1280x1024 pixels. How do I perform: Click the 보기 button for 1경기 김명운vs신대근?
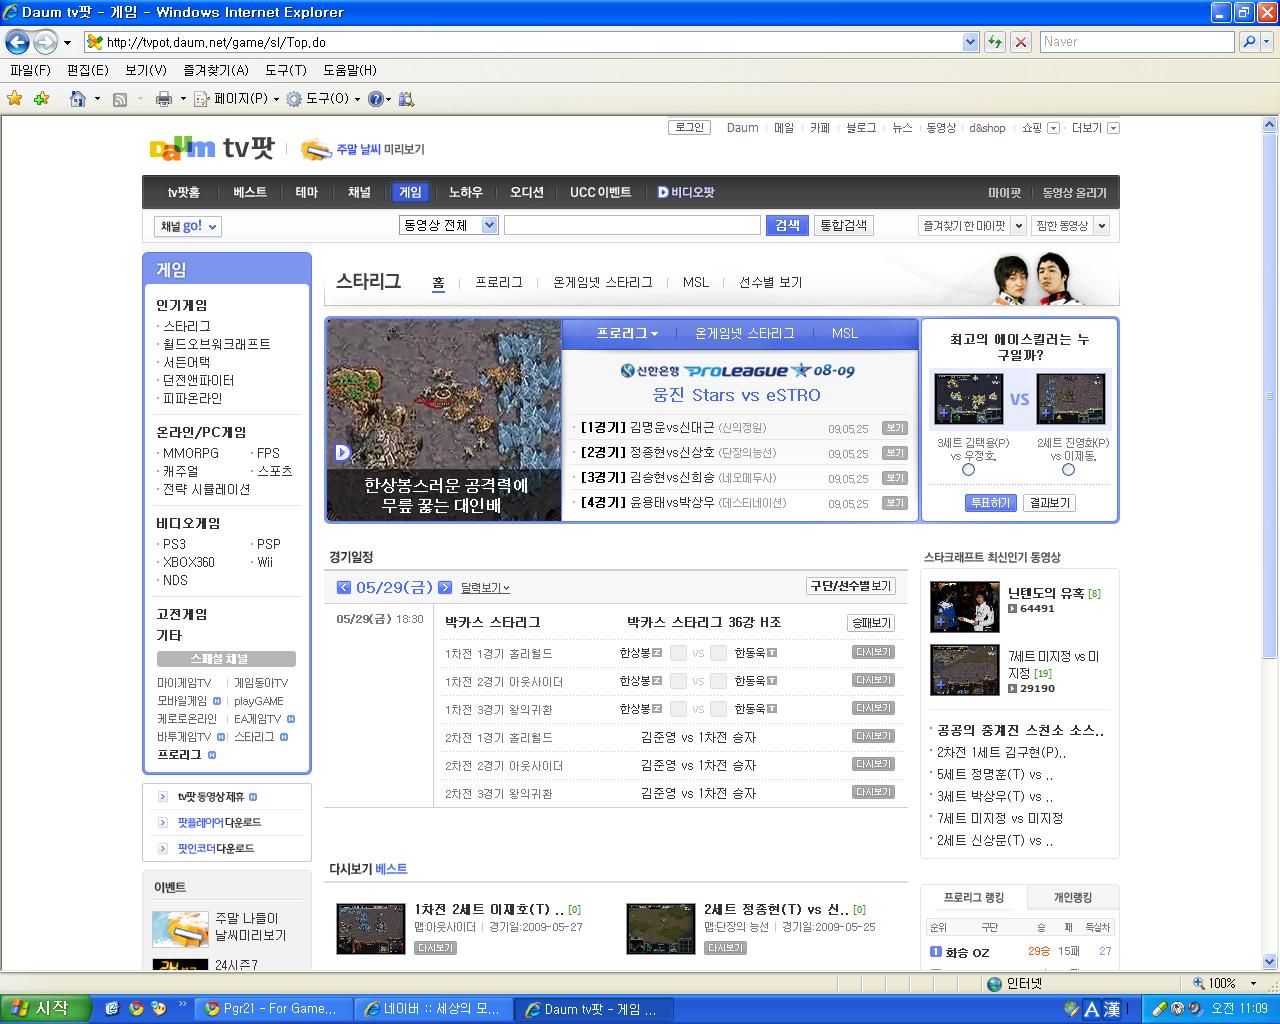pyautogui.click(x=894, y=428)
